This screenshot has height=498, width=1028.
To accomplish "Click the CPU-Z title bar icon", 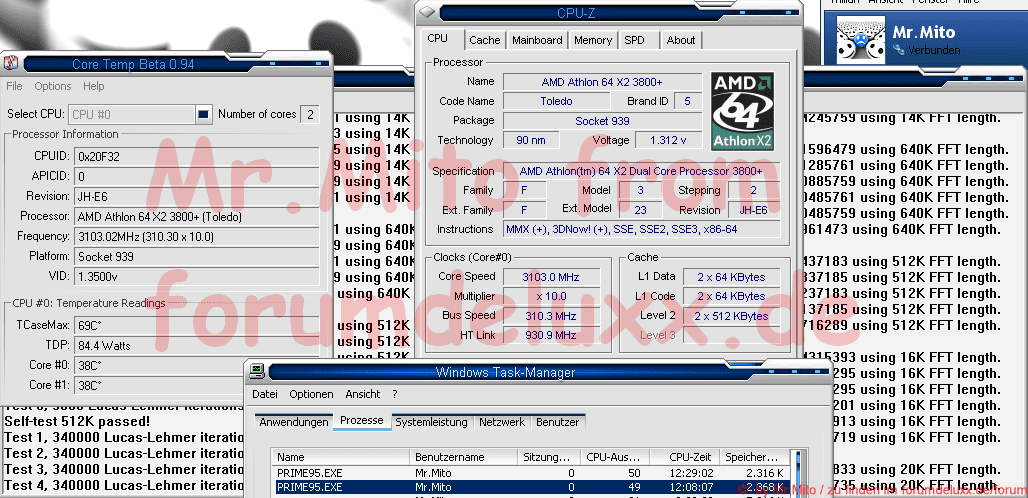I will coord(427,11).
